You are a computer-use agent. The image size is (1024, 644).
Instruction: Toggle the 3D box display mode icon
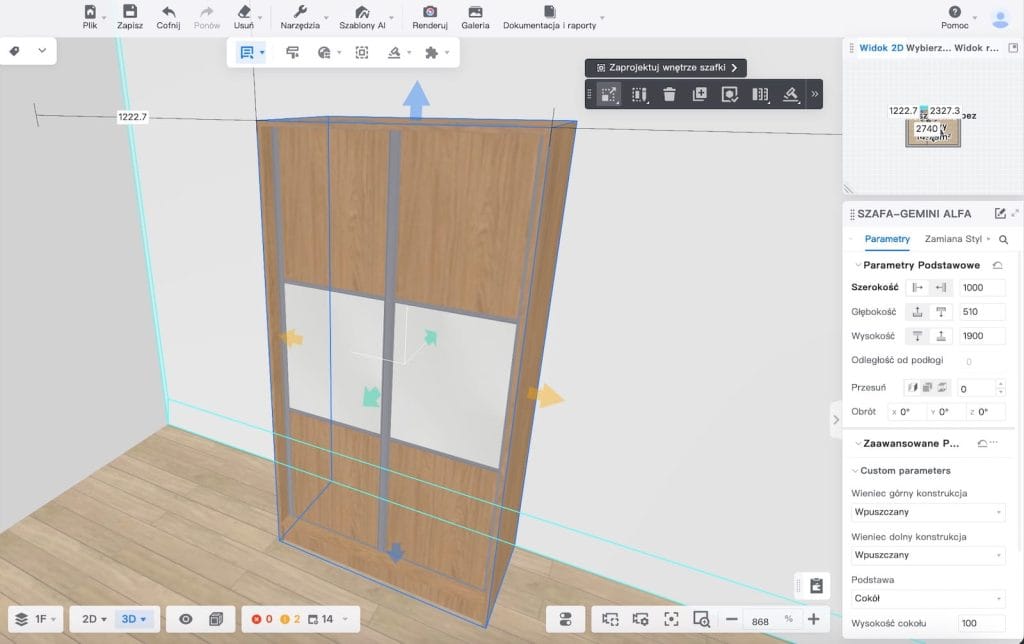point(216,619)
